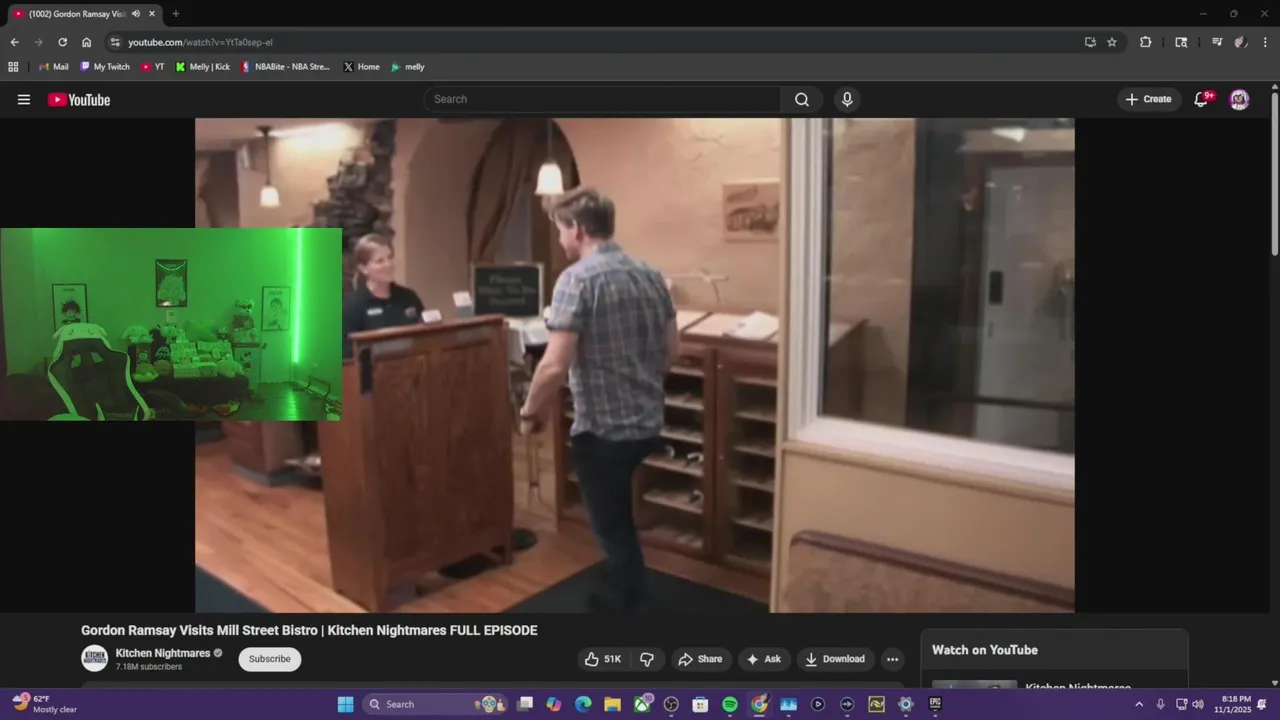Open the Chrome apps grid in bookmarks bar

click(13, 67)
